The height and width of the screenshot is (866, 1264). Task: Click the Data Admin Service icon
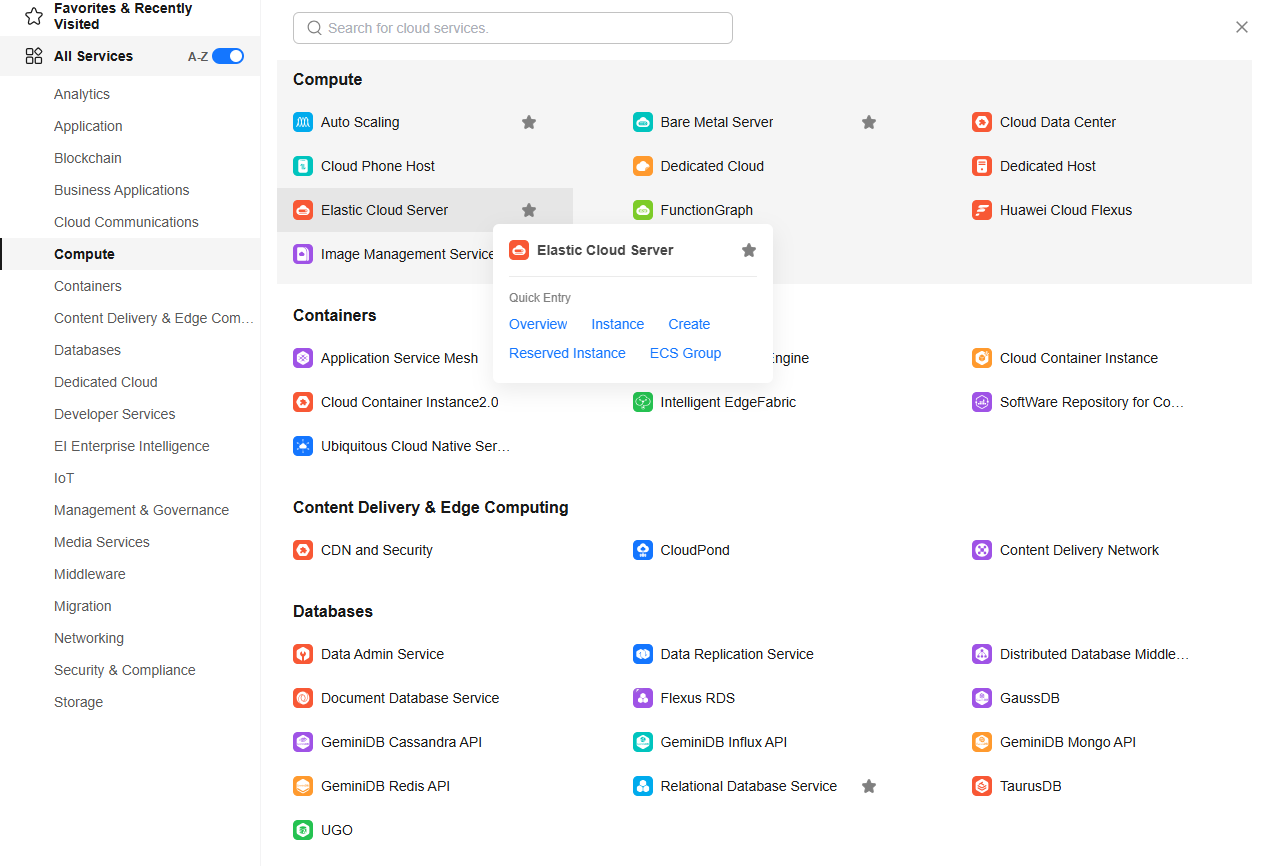(303, 654)
